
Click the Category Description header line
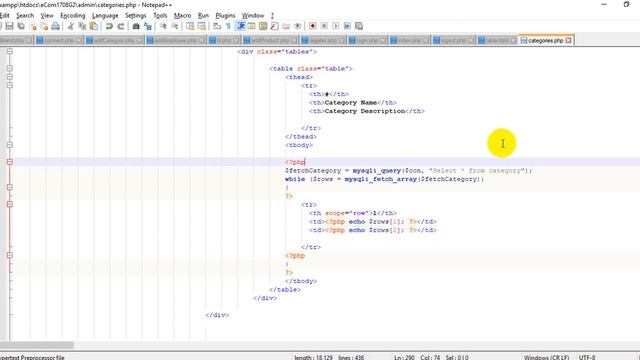click(x=367, y=111)
